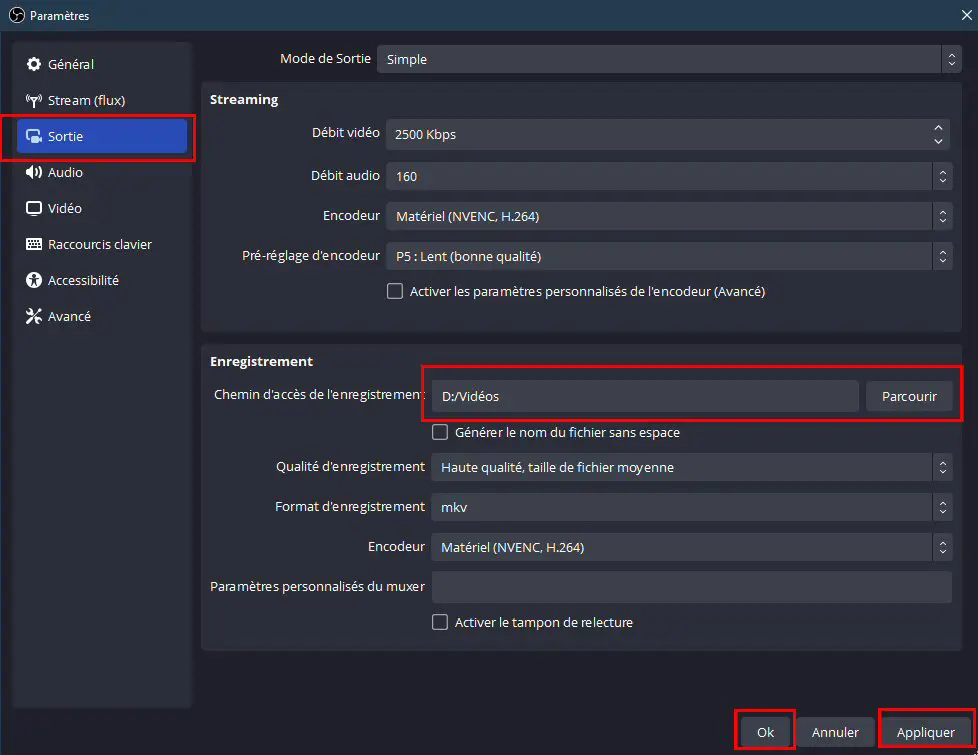Viewport: 978px width, 755px height.
Task: Click the Général gear icon
Action: [x=34, y=64]
